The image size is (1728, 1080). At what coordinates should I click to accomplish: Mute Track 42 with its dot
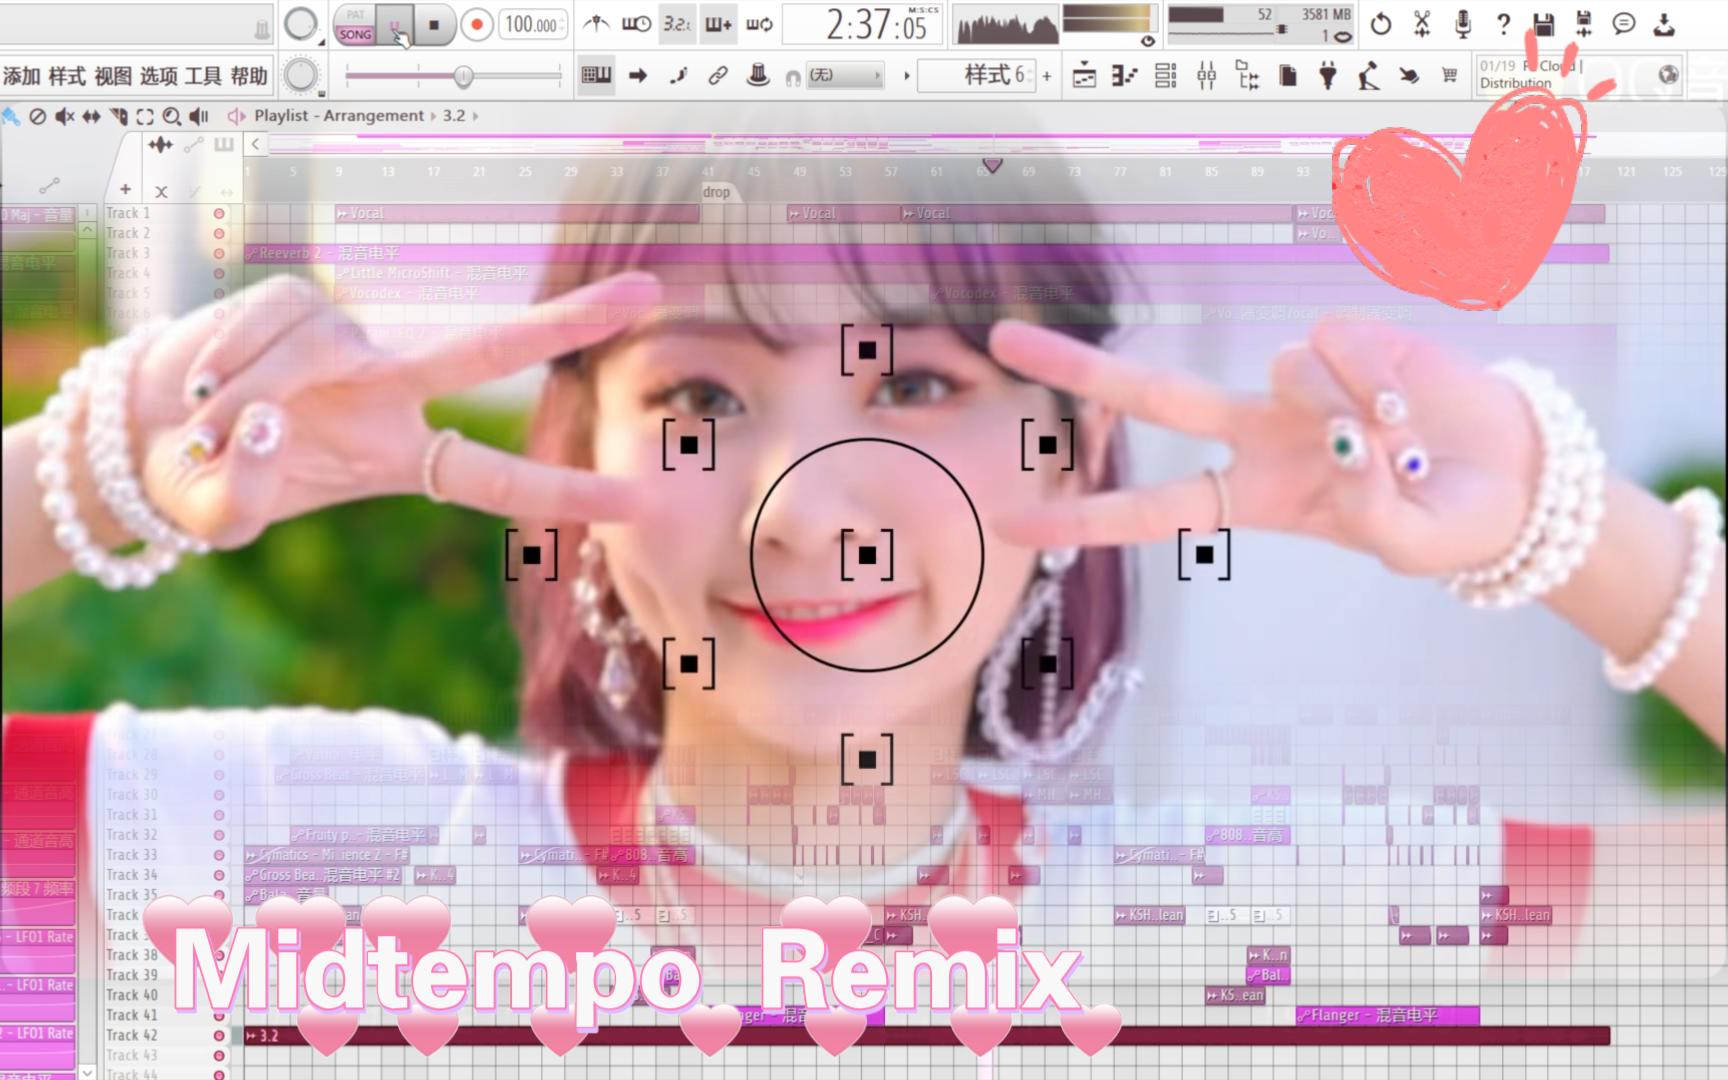coord(219,1035)
